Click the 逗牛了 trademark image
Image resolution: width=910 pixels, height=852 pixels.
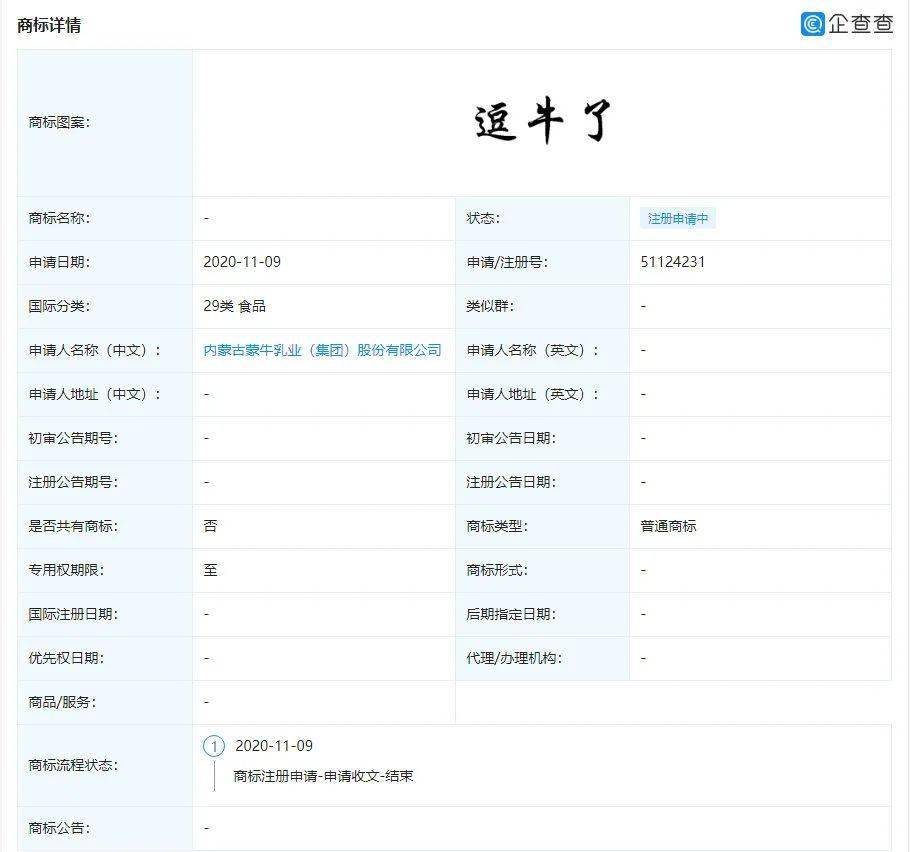click(542, 121)
